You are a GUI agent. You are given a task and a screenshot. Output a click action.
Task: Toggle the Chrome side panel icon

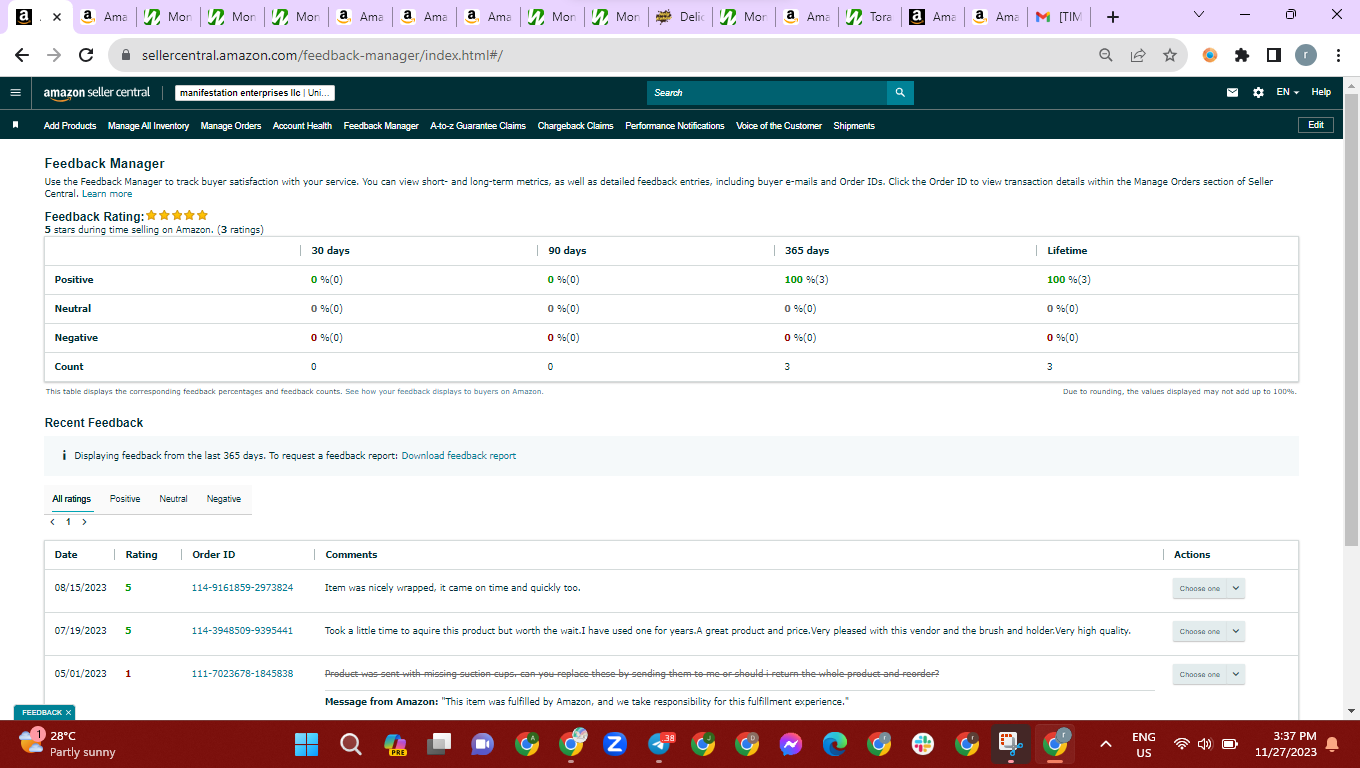[x=1274, y=55]
